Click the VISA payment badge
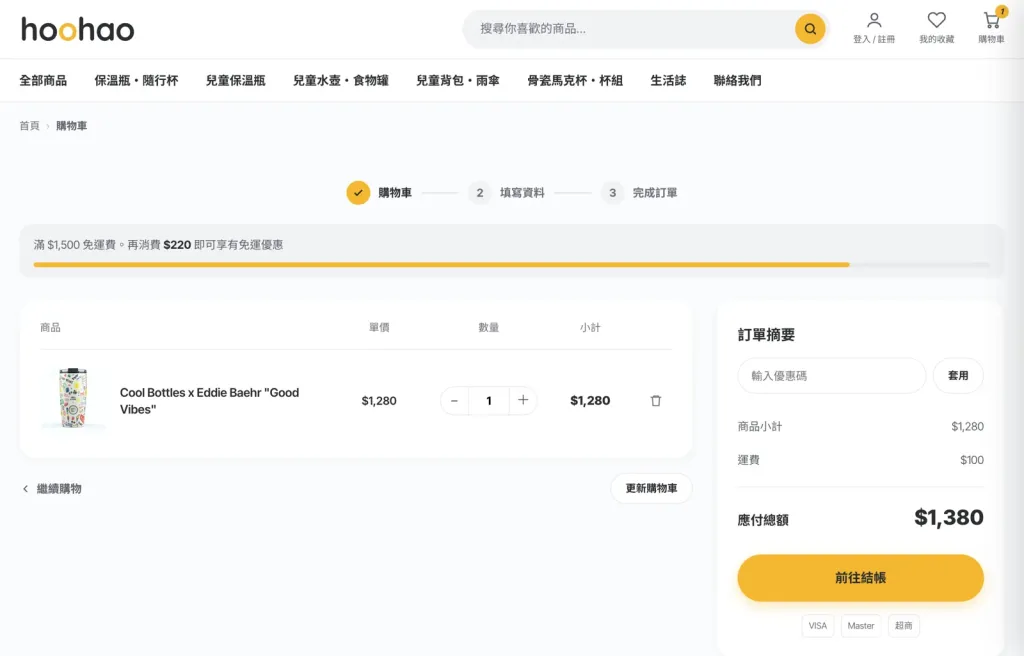1024x656 pixels. point(818,625)
